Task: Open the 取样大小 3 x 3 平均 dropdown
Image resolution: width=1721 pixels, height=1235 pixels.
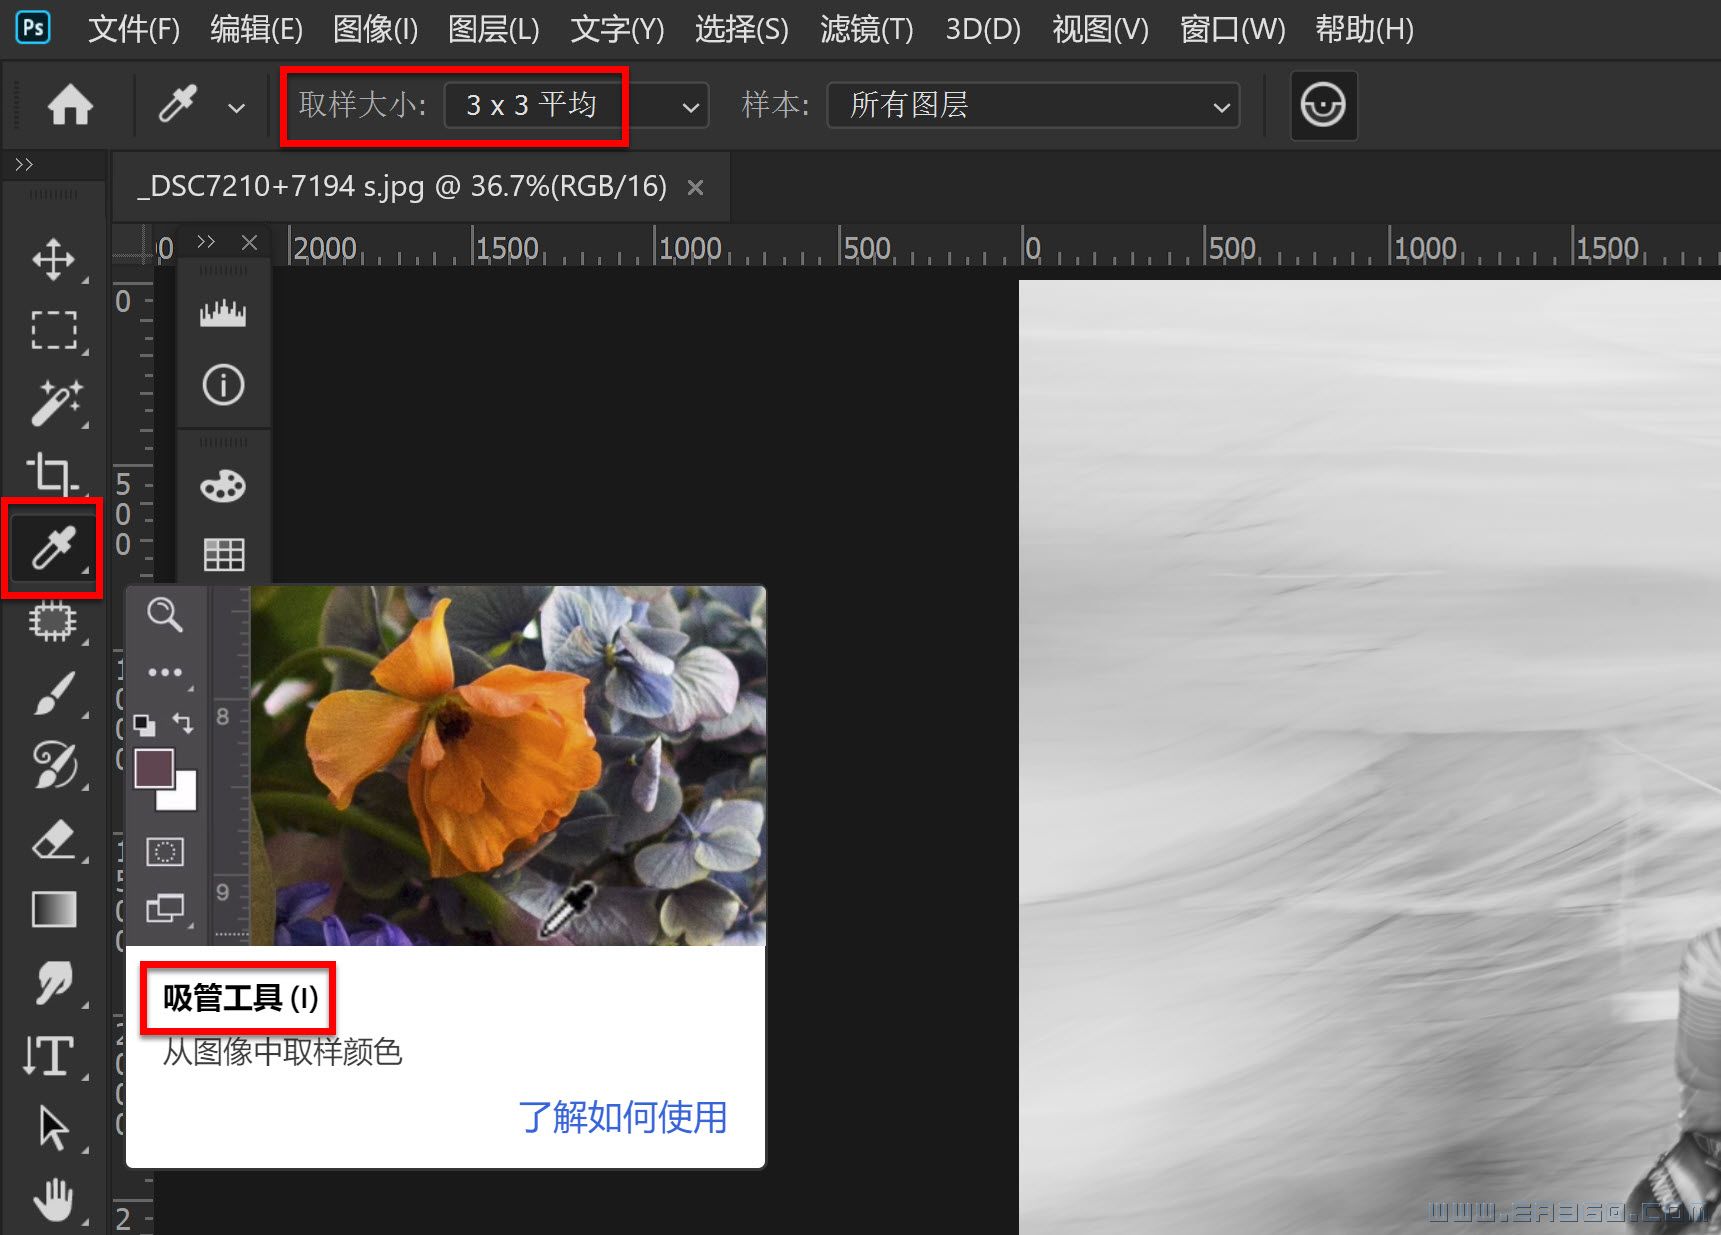Action: point(576,105)
